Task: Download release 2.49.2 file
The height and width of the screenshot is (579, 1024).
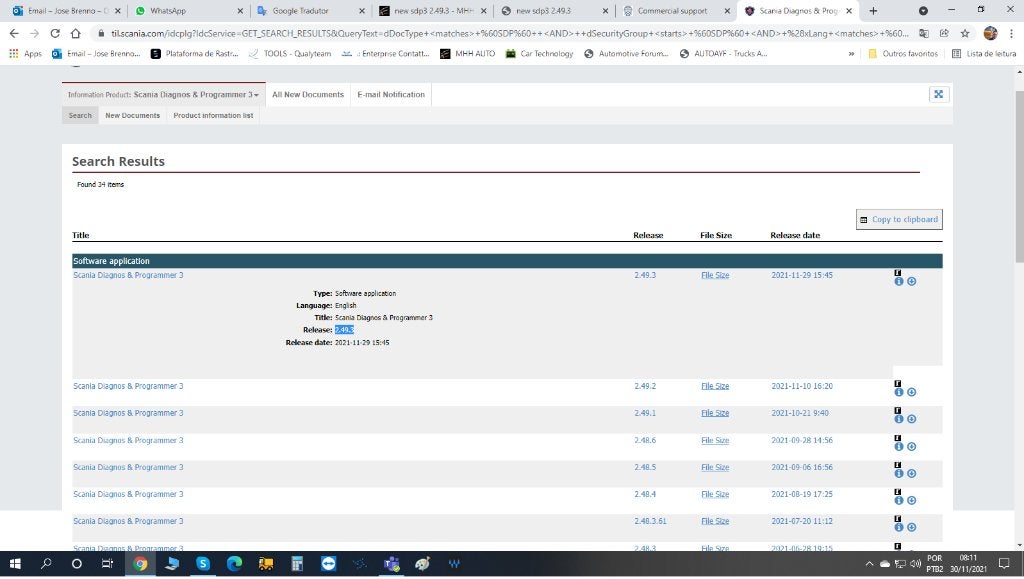Action: [x=912, y=392]
